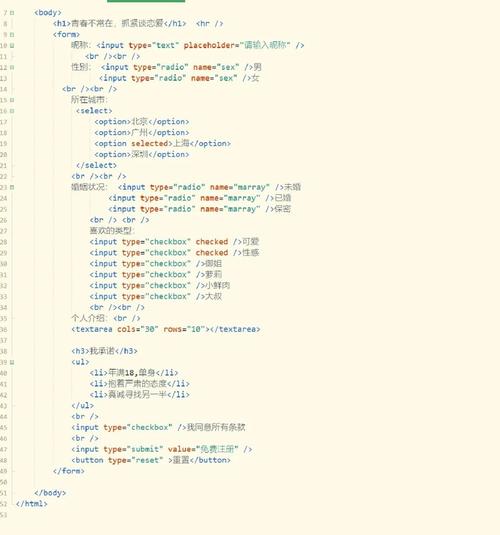Place cursor on the textarea tag line
Screen dimensions: 500x535
[x=166, y=330]
